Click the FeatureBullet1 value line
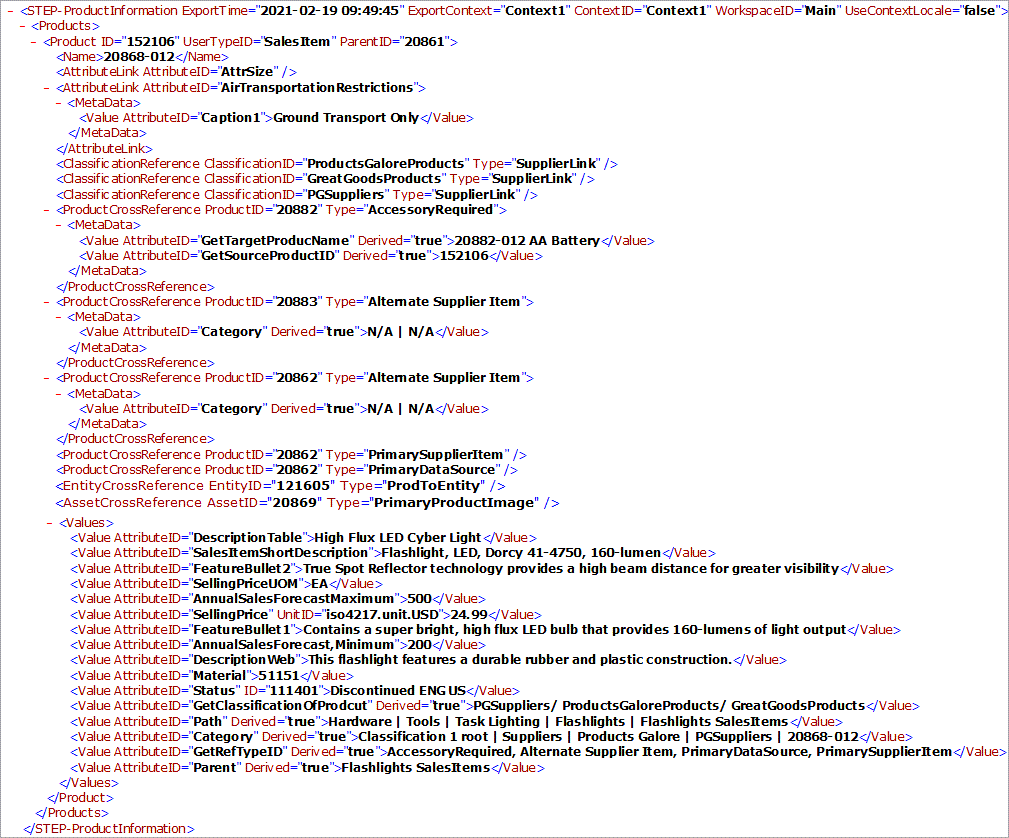This screenshot has height=838, width=1009. (x=485, y=630)
